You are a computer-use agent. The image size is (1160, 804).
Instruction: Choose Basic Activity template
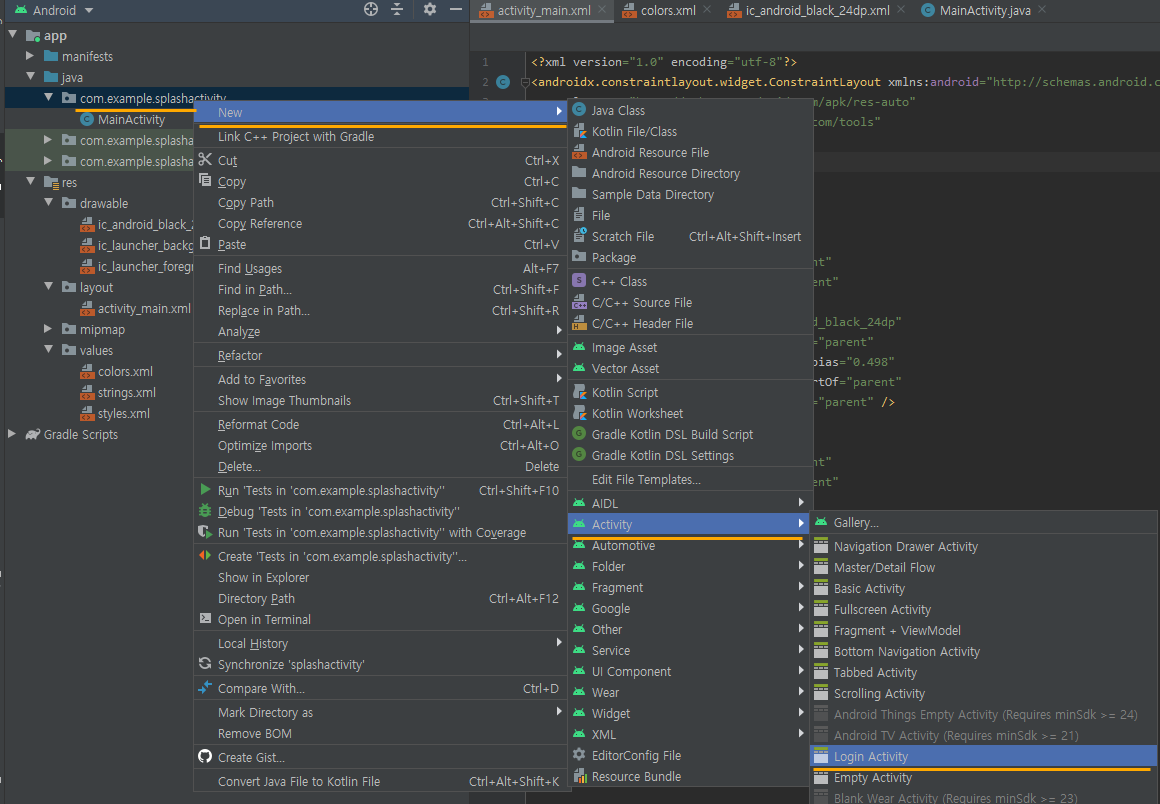984,589
